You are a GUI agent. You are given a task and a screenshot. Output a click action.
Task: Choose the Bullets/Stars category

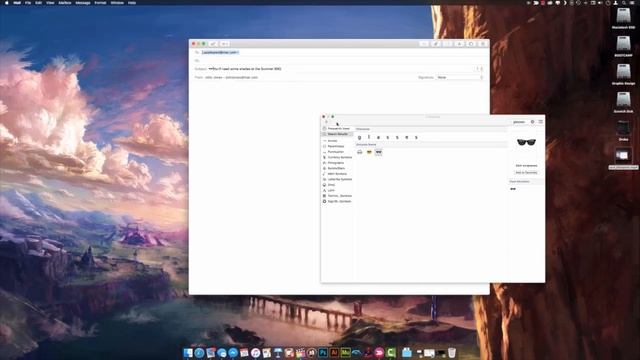coord(337,168)
